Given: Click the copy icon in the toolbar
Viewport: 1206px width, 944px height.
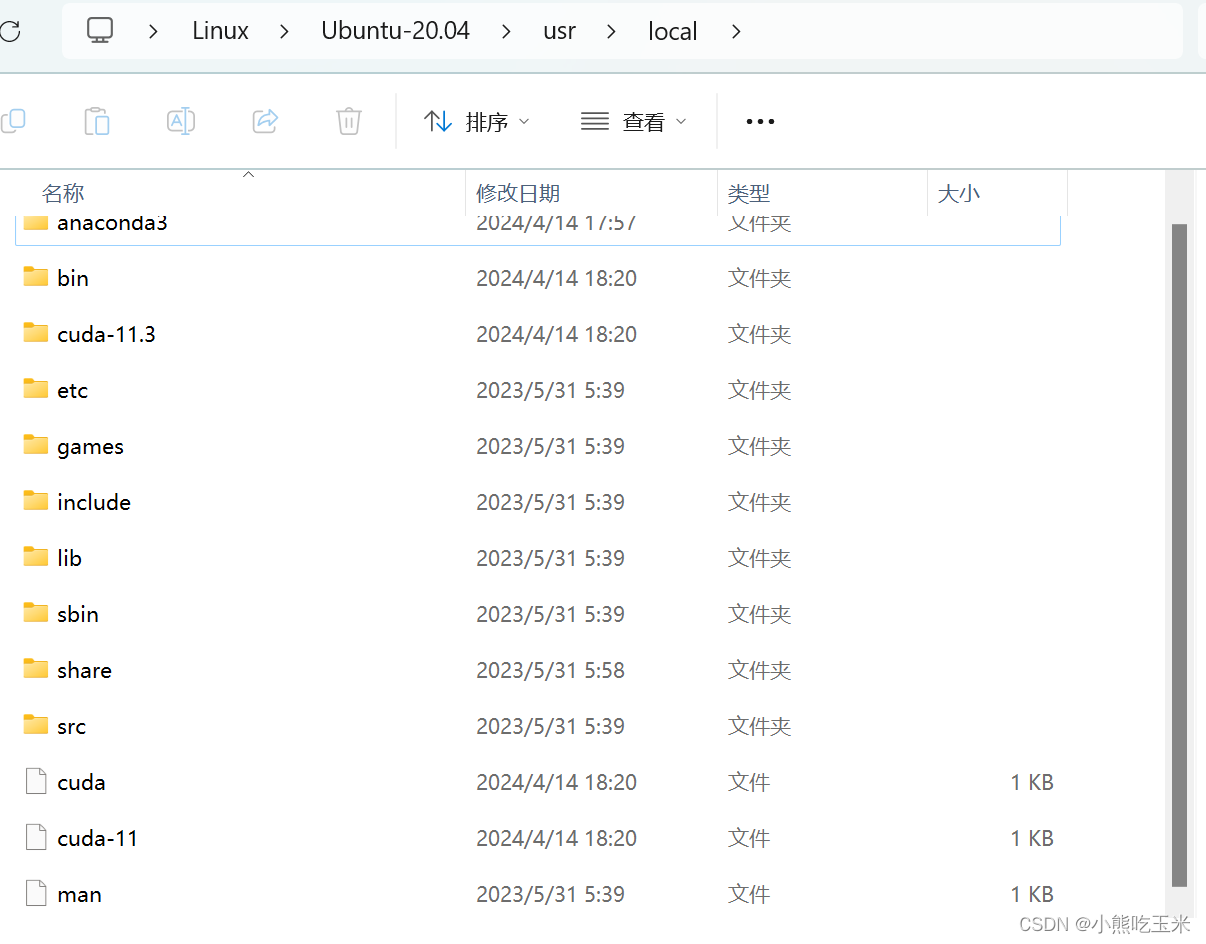Looking at the screenshot, I should tap(13, 122).
